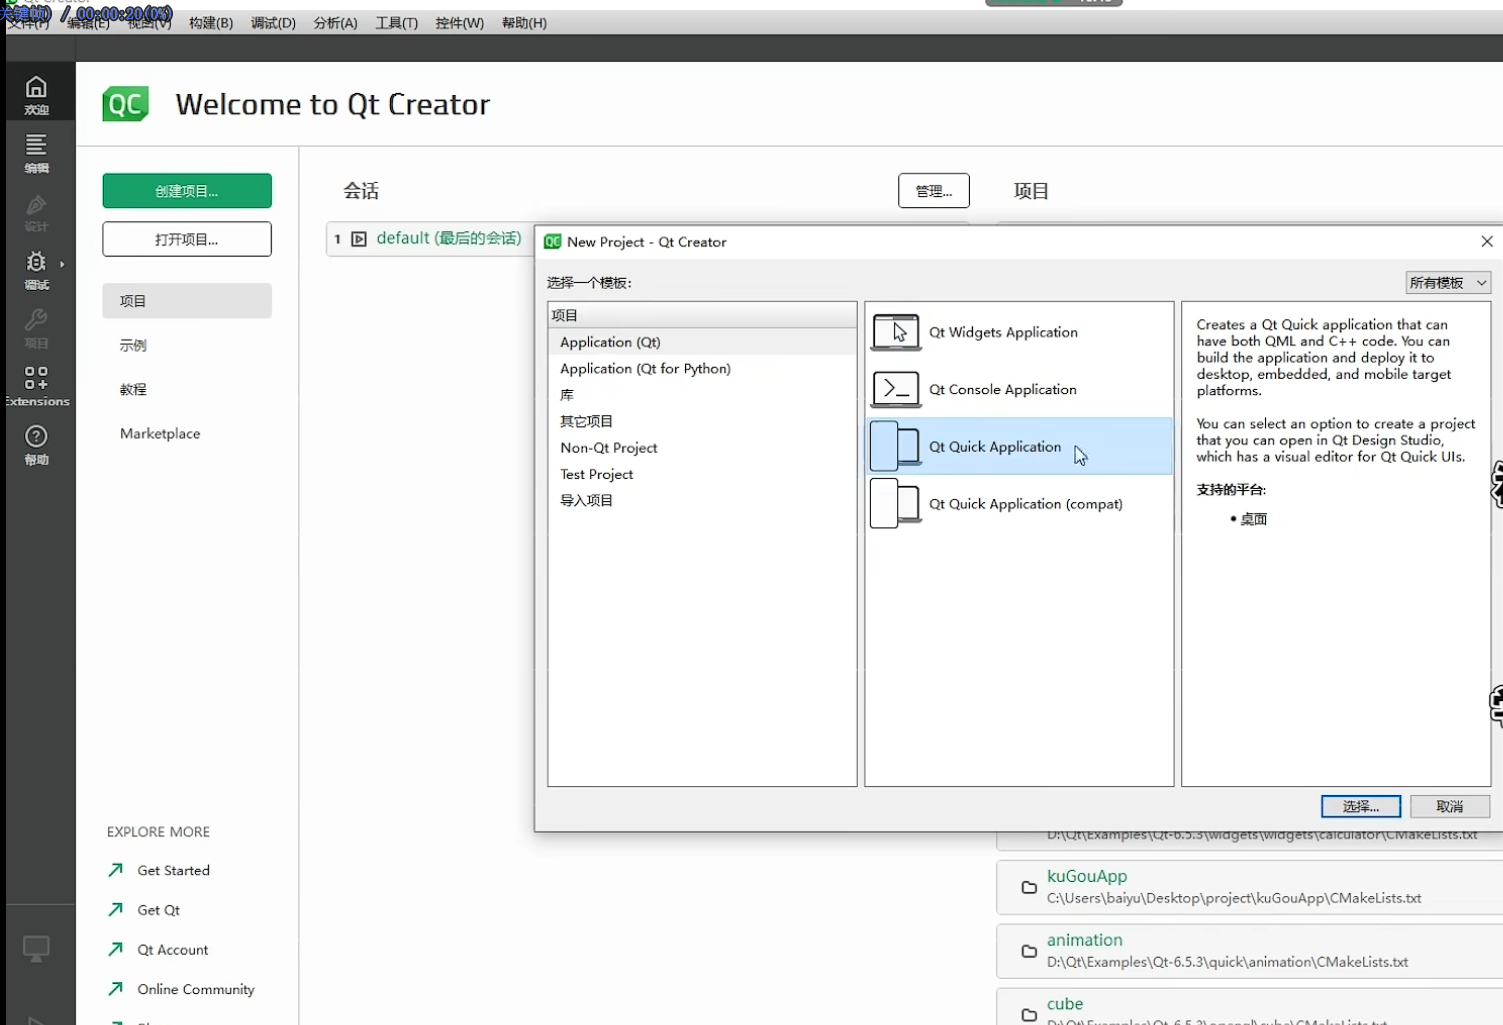Open the 构建(B) build menu
Screen dimensions: 1503x1025
(211, 23)
